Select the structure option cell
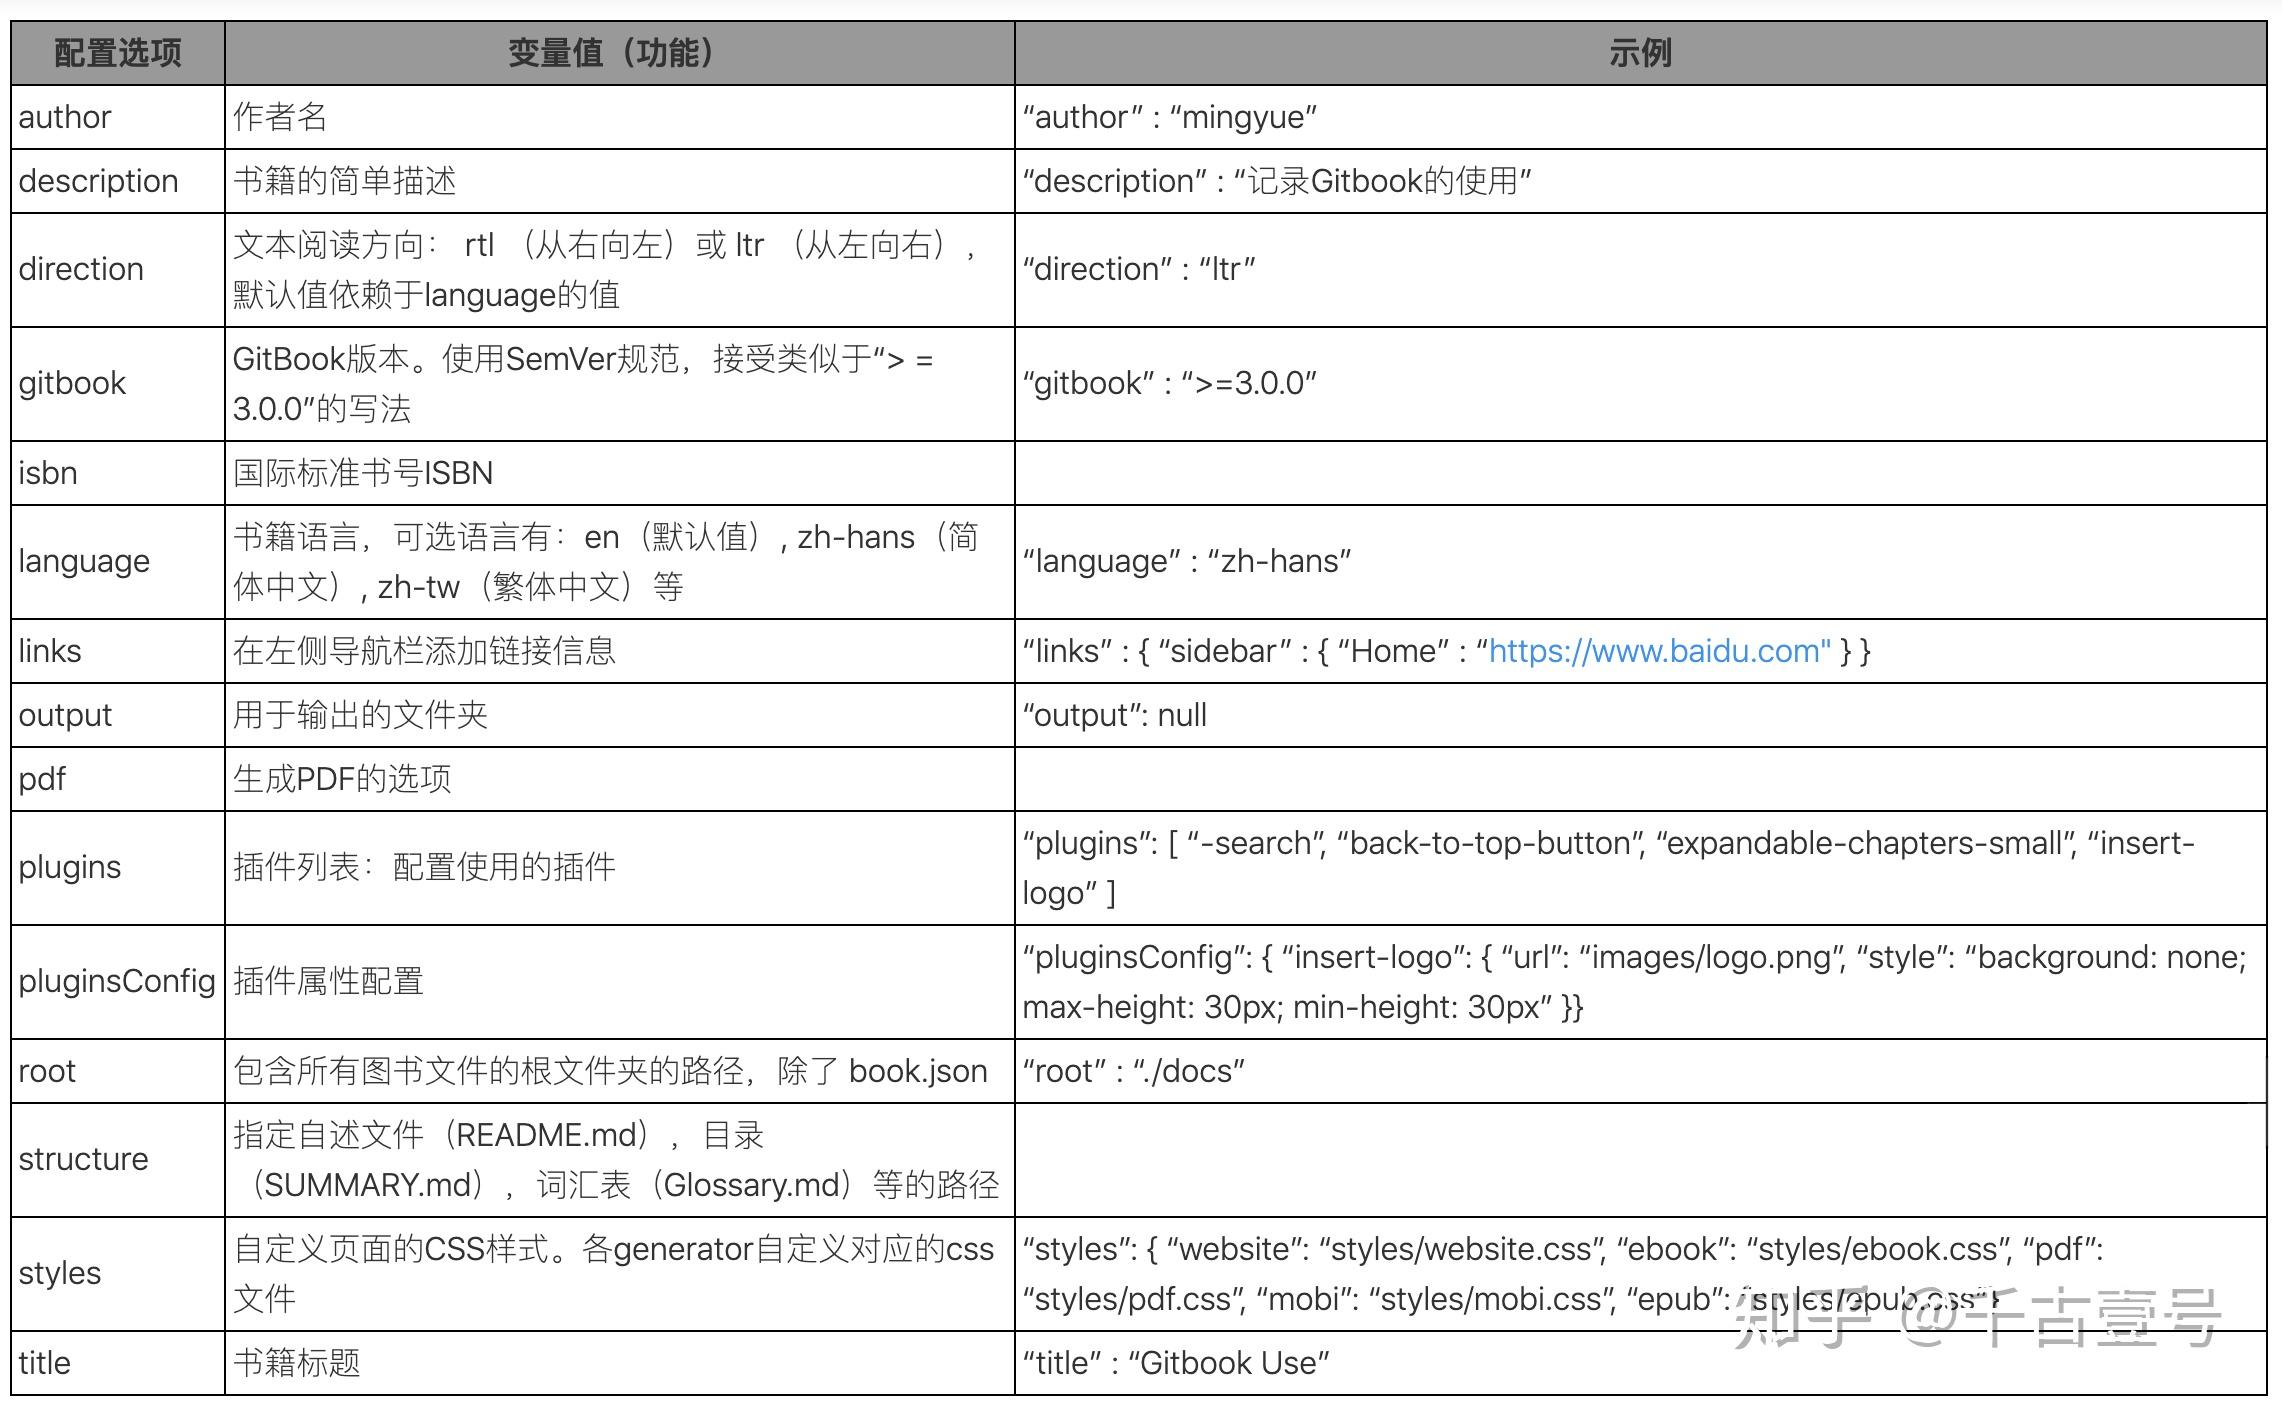The height and width of the screenshot is (1410, 2282). click(84, 1159)
